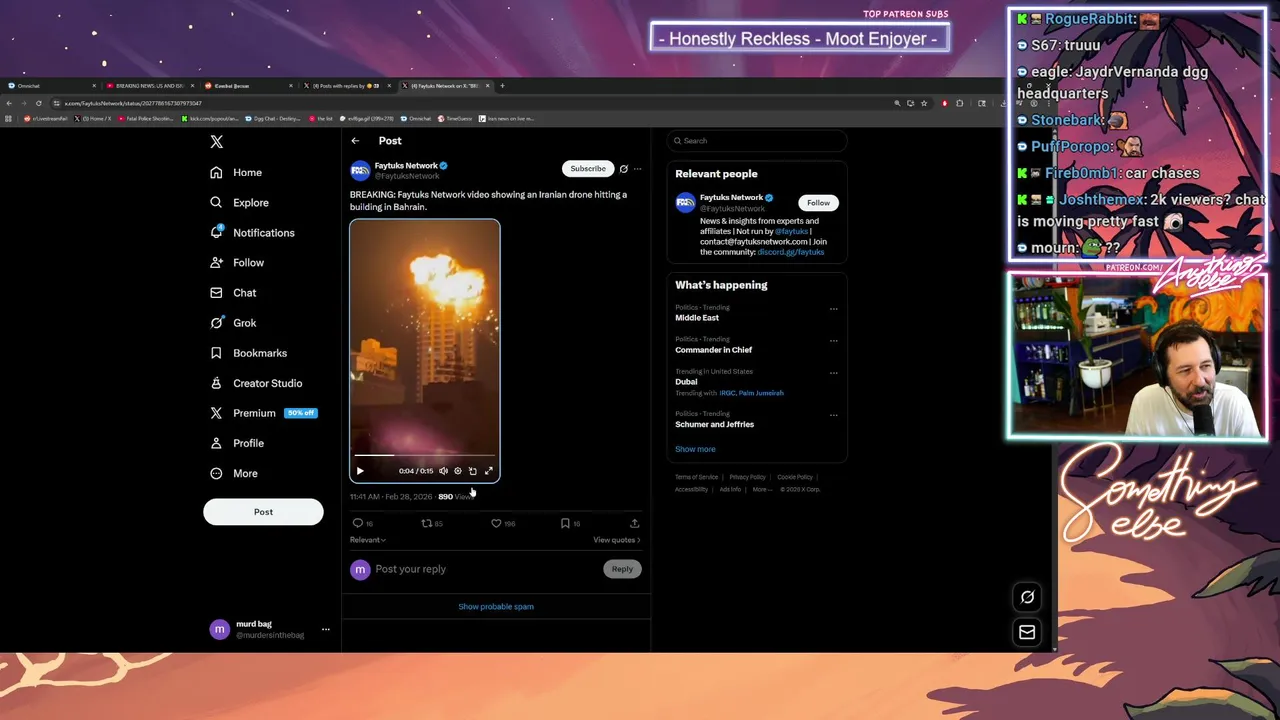Open the post's three-dot more menu
Screen dimensions: 1280x720
tap(637, 169)
